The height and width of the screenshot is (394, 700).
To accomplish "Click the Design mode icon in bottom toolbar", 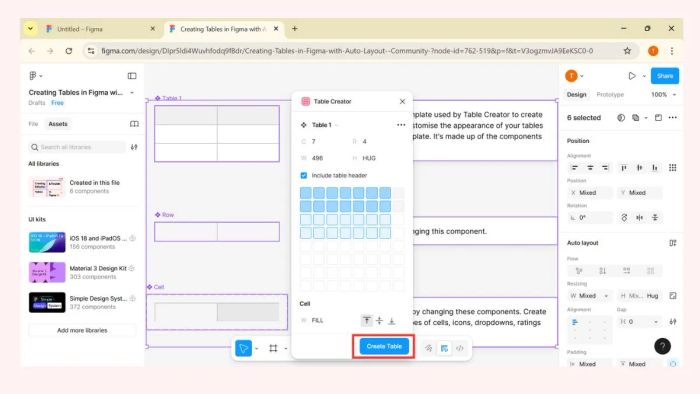I will tap(444, 348).
